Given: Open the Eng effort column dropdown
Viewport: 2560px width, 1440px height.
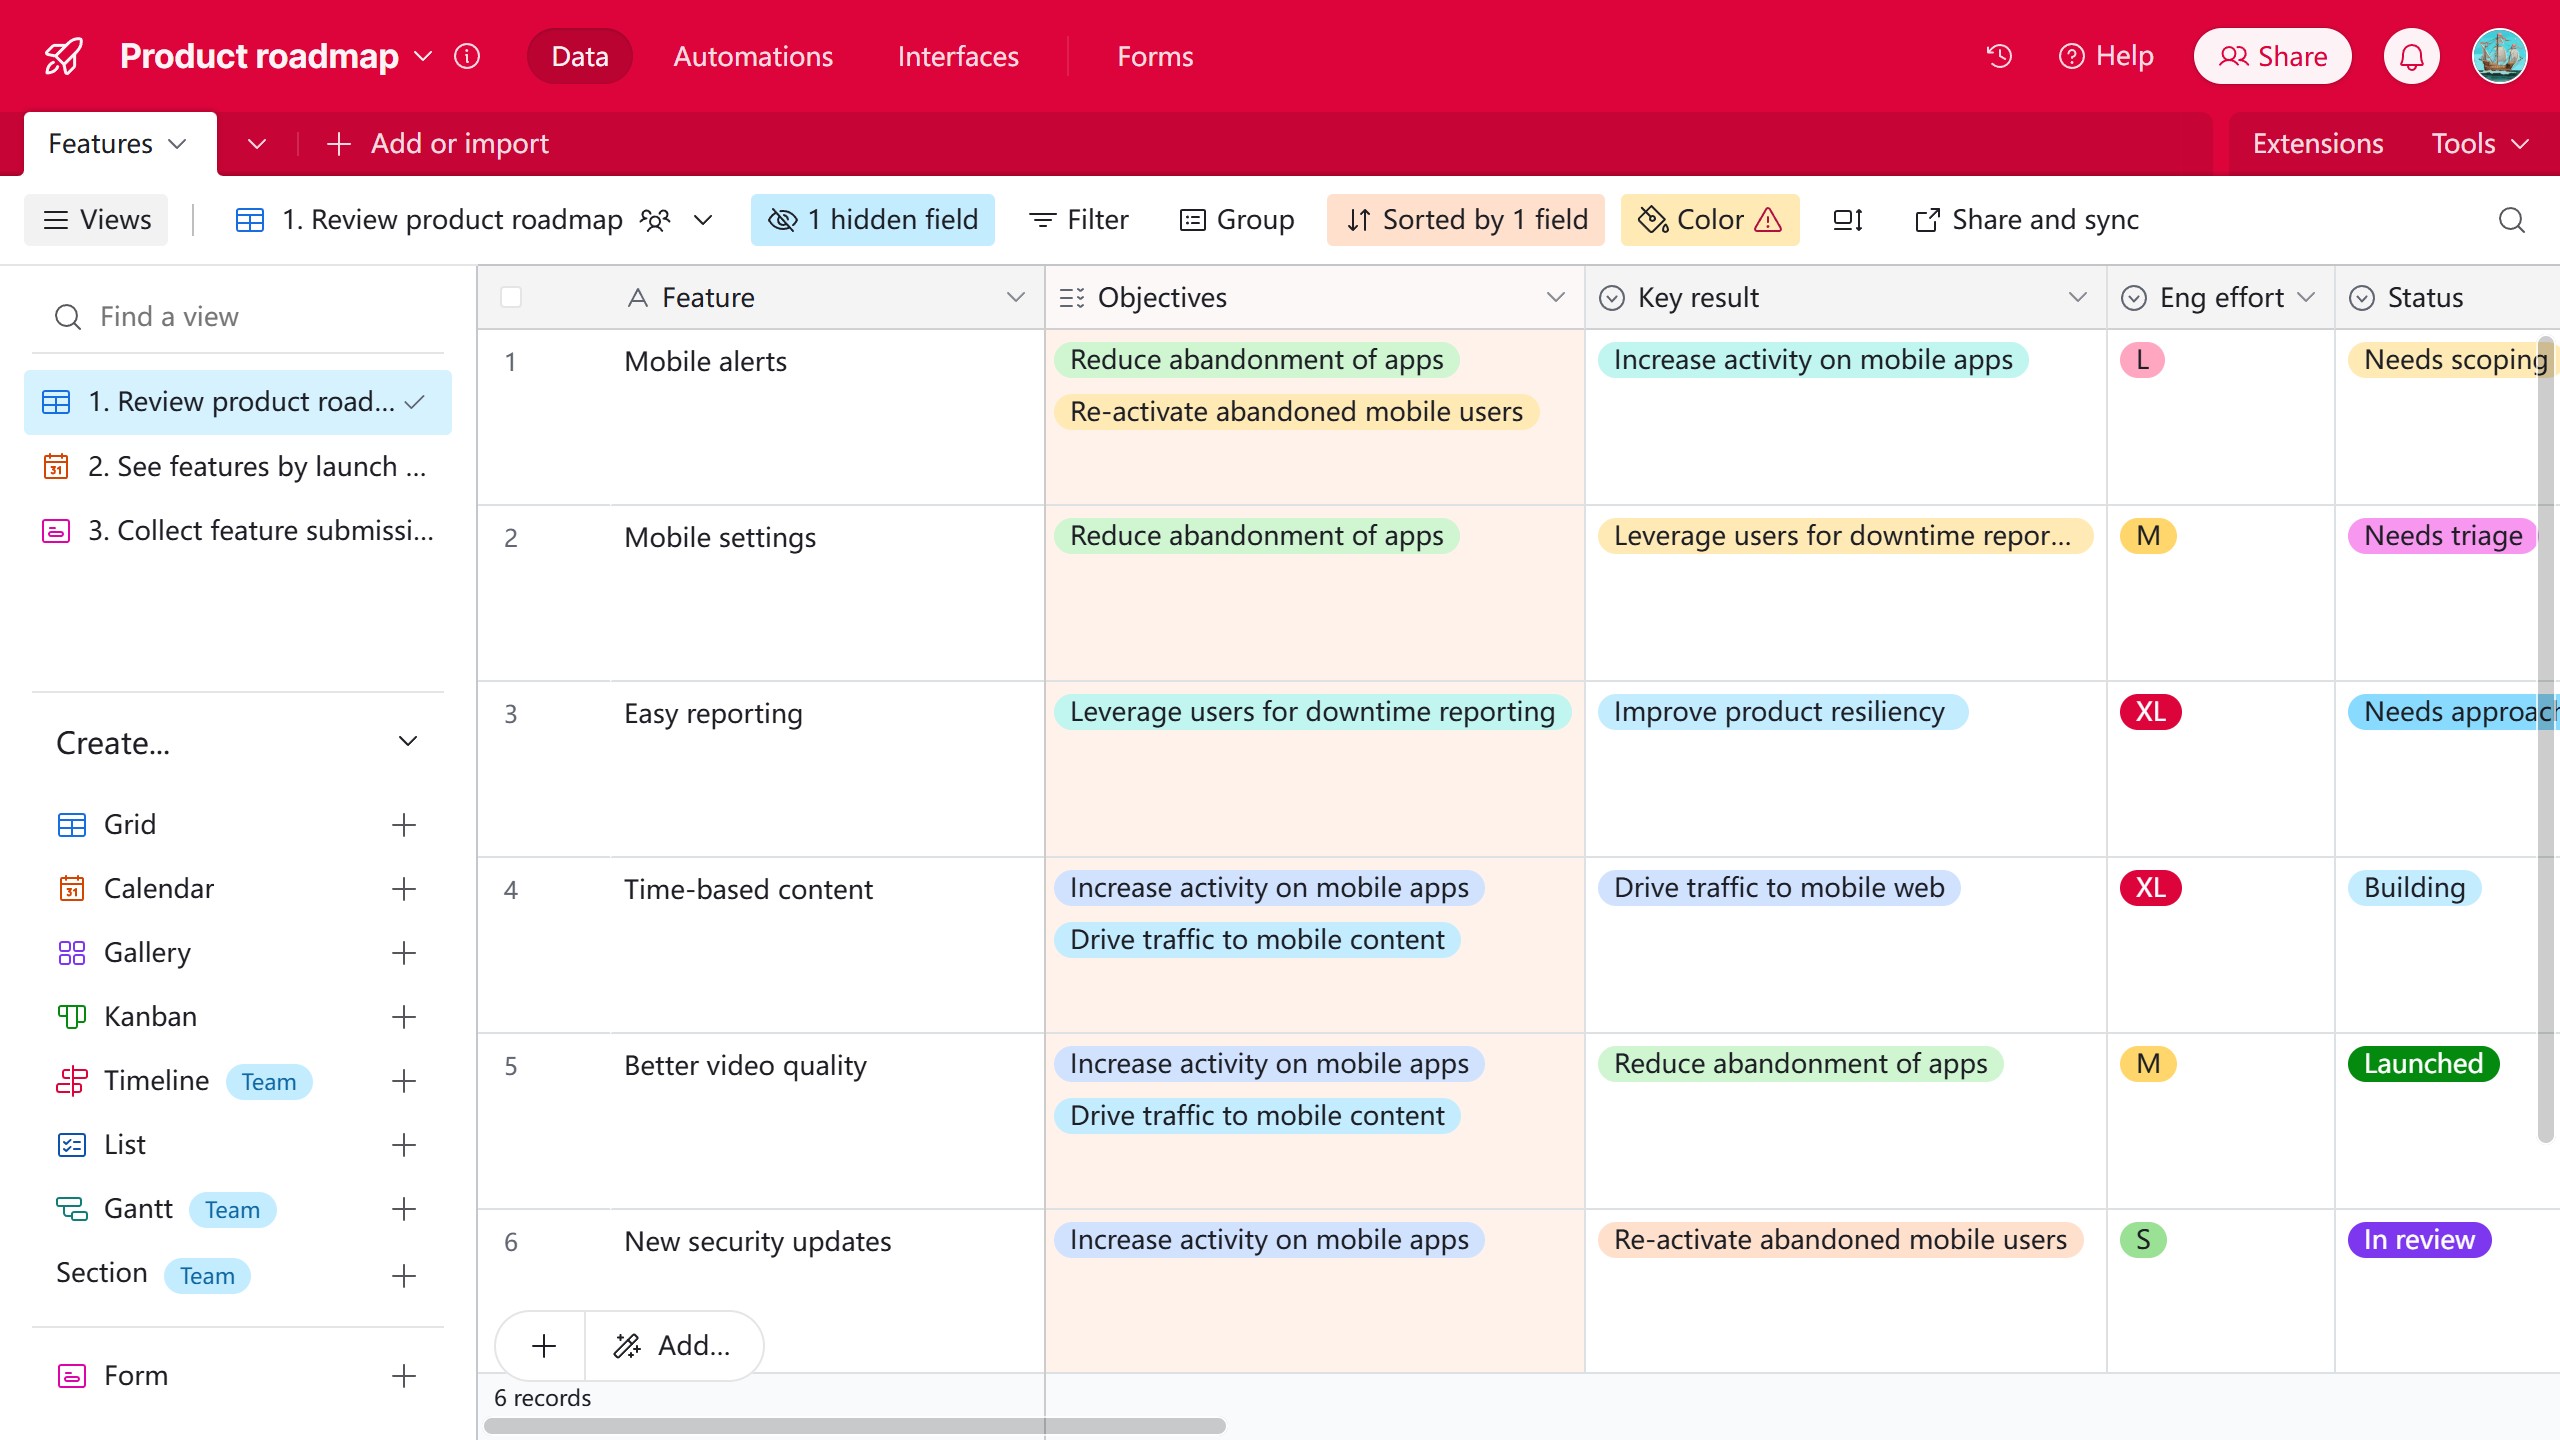Looking at the screenshot, I should (x=2306, y=297).
